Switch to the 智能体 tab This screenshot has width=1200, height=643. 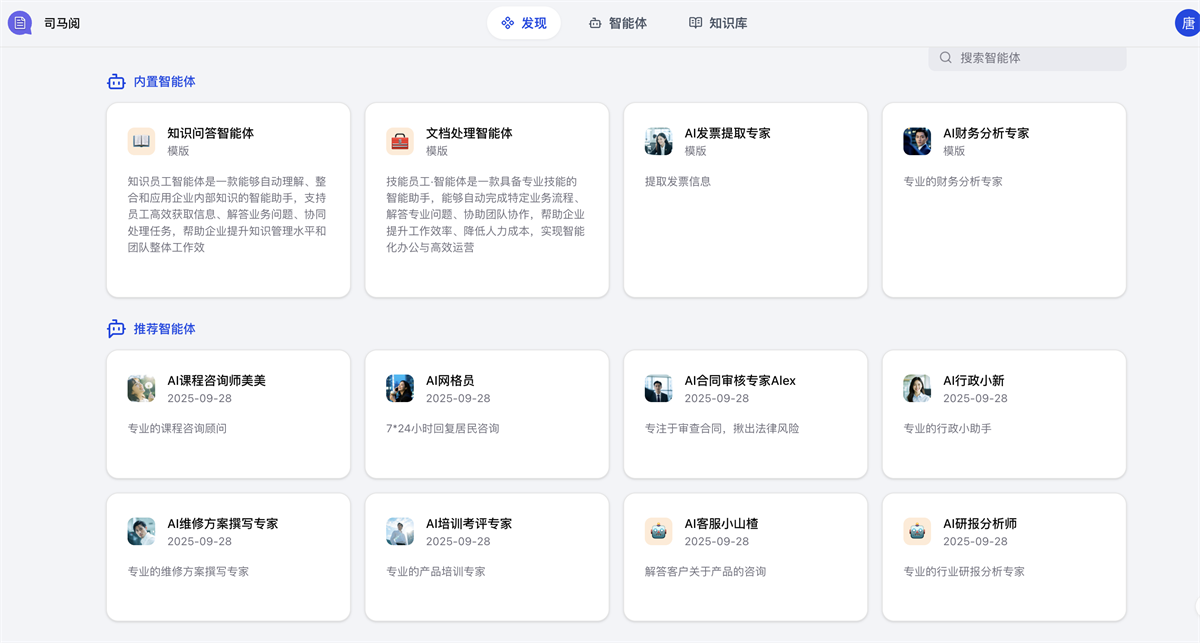tap(618, 23)
